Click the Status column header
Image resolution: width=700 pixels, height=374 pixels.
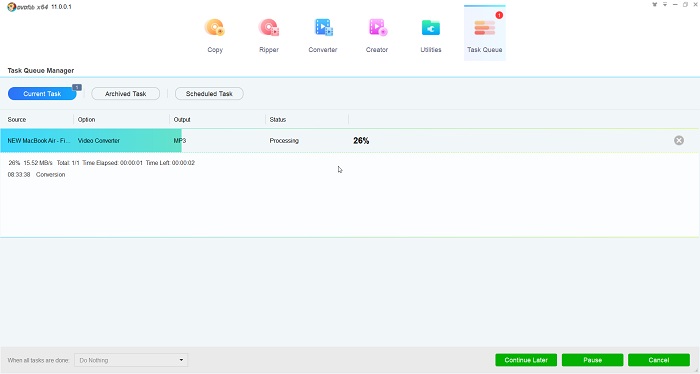pos(278,120)
